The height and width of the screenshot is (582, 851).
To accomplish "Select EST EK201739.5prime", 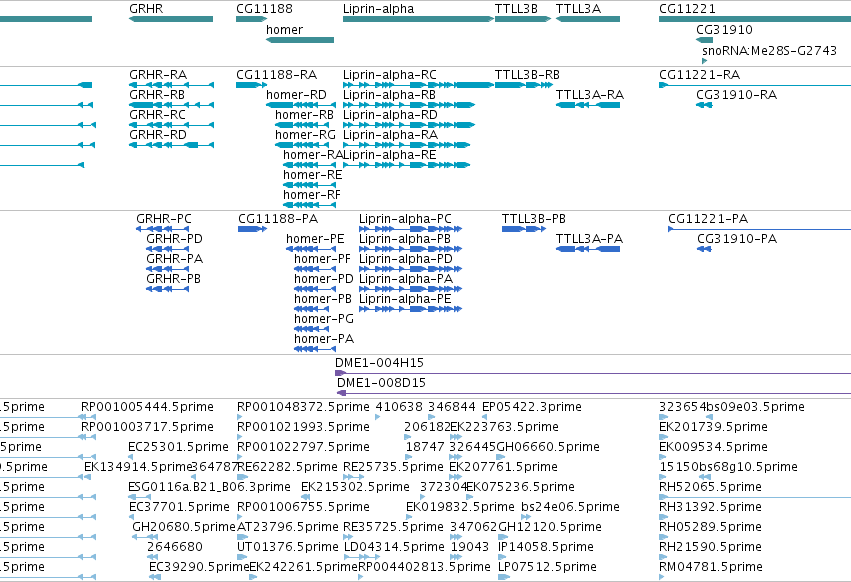I will (x=663, y=437).
